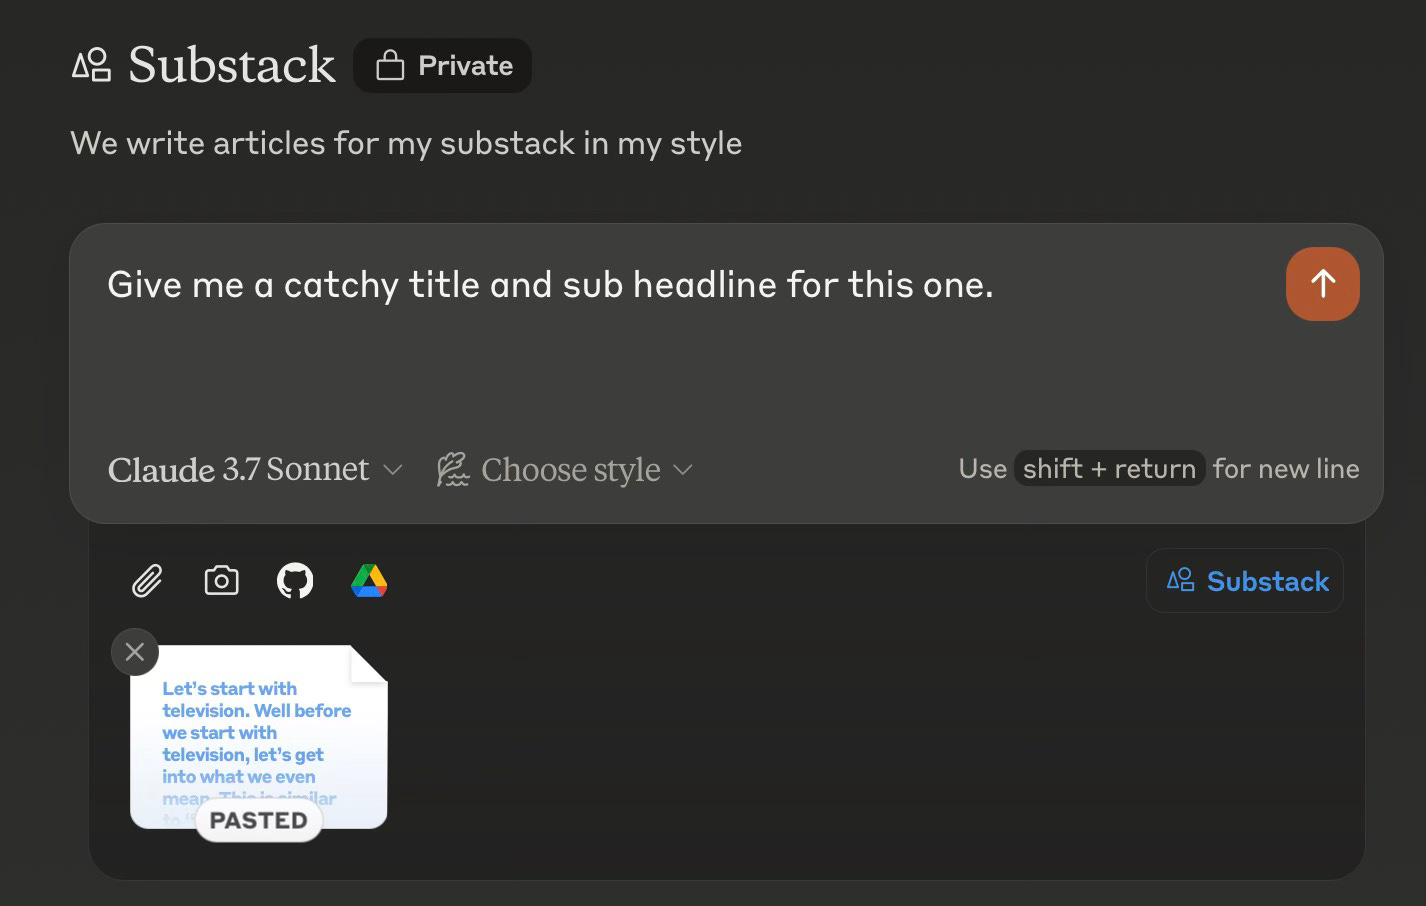Viewport: 1426px width, 906px height.
Task: Click the lock icon in the Private badge
Action: coord(390,66)
